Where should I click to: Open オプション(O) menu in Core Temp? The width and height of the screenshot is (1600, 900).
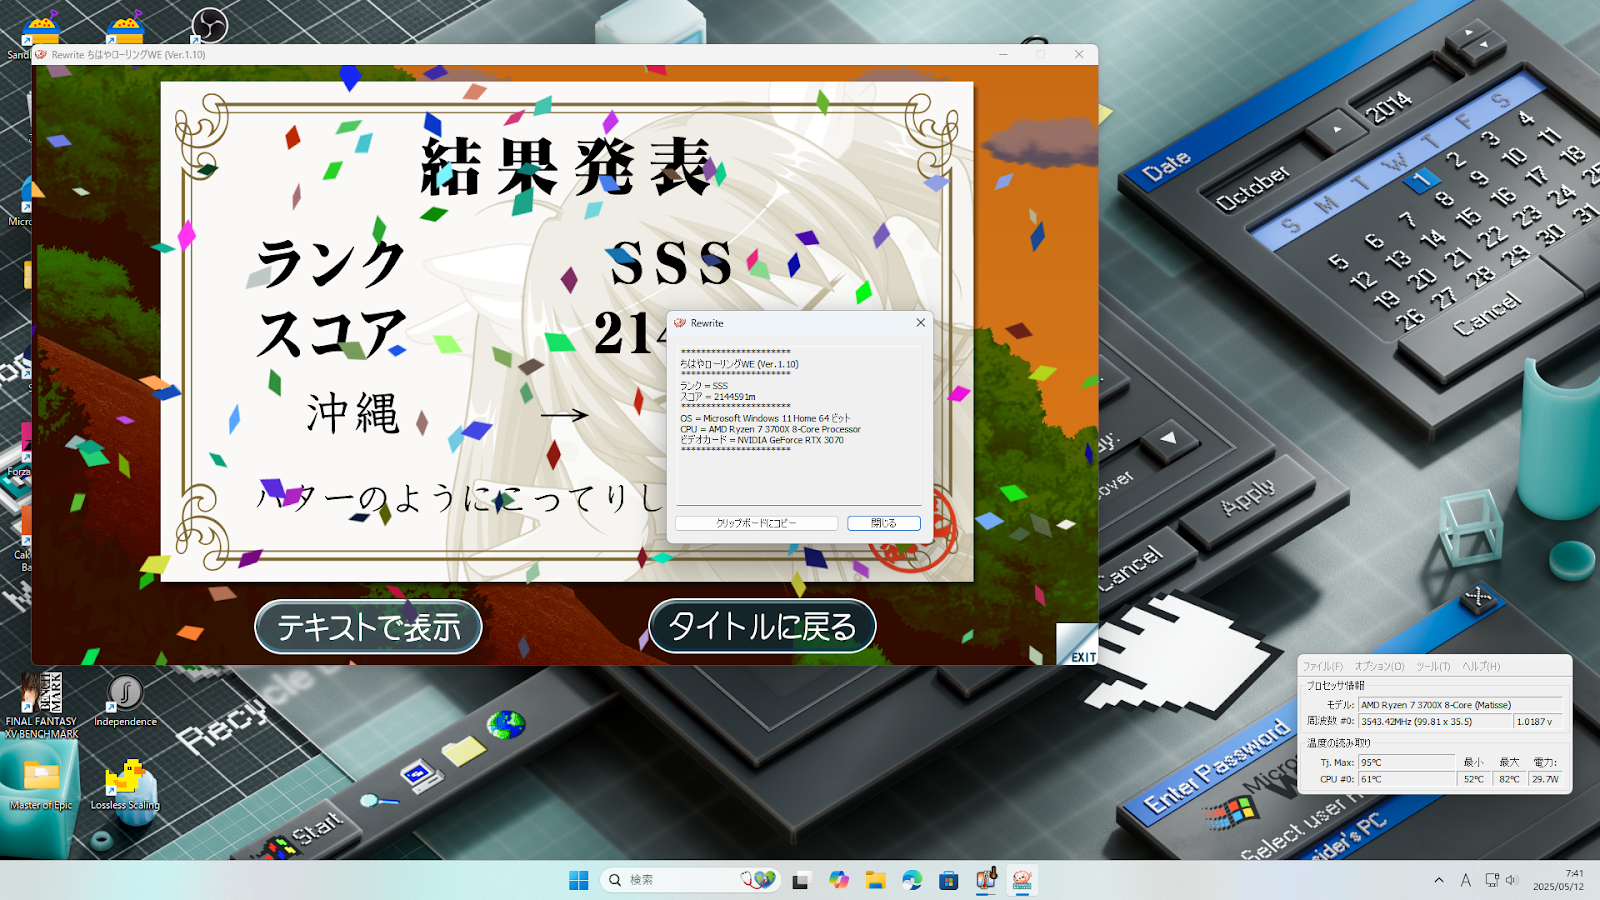(x=1379, y=666)
